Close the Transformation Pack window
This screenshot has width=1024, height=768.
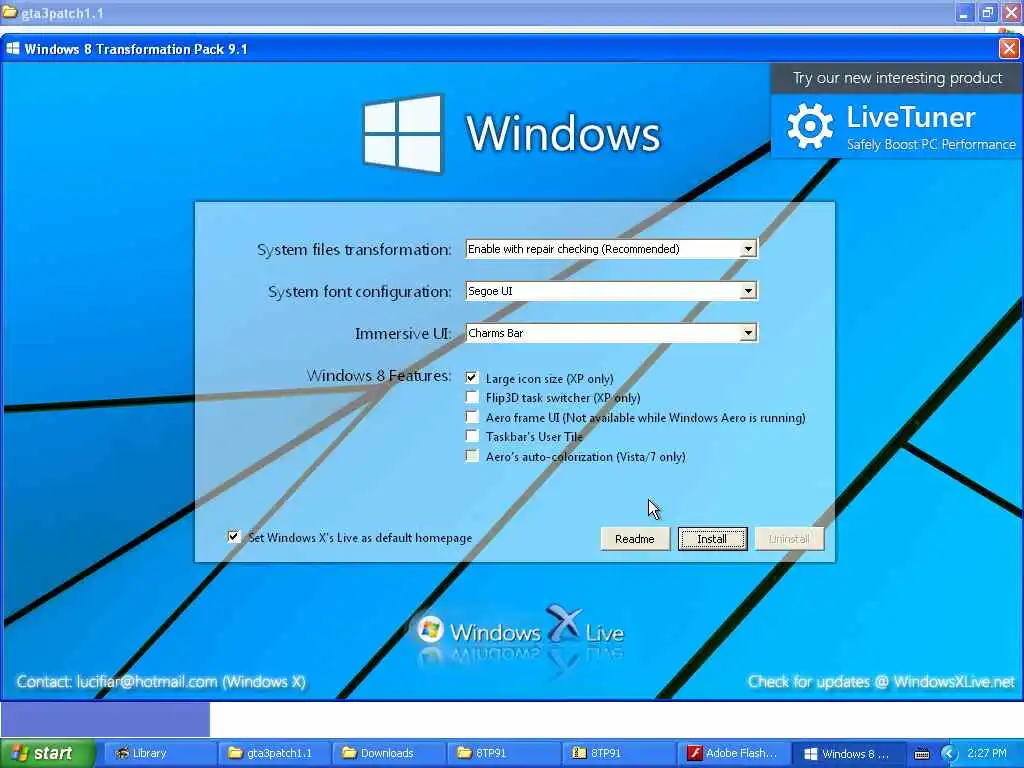(x=1009, y=48)
